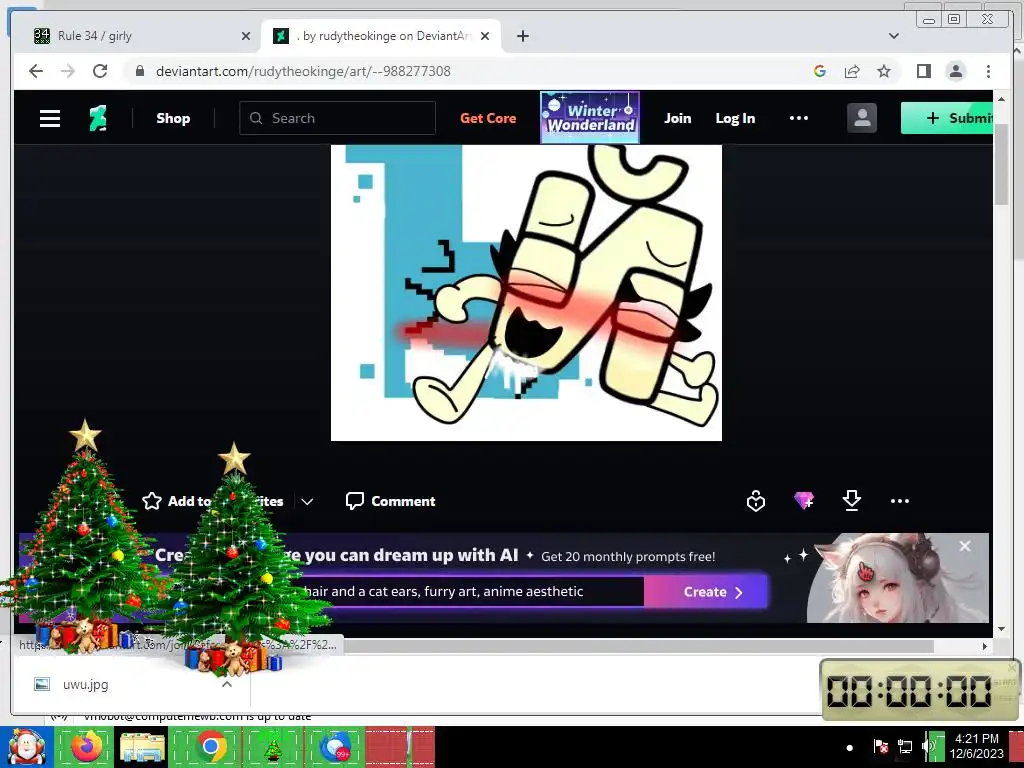
Task: Click the Log In link
Action: (735, 118)
